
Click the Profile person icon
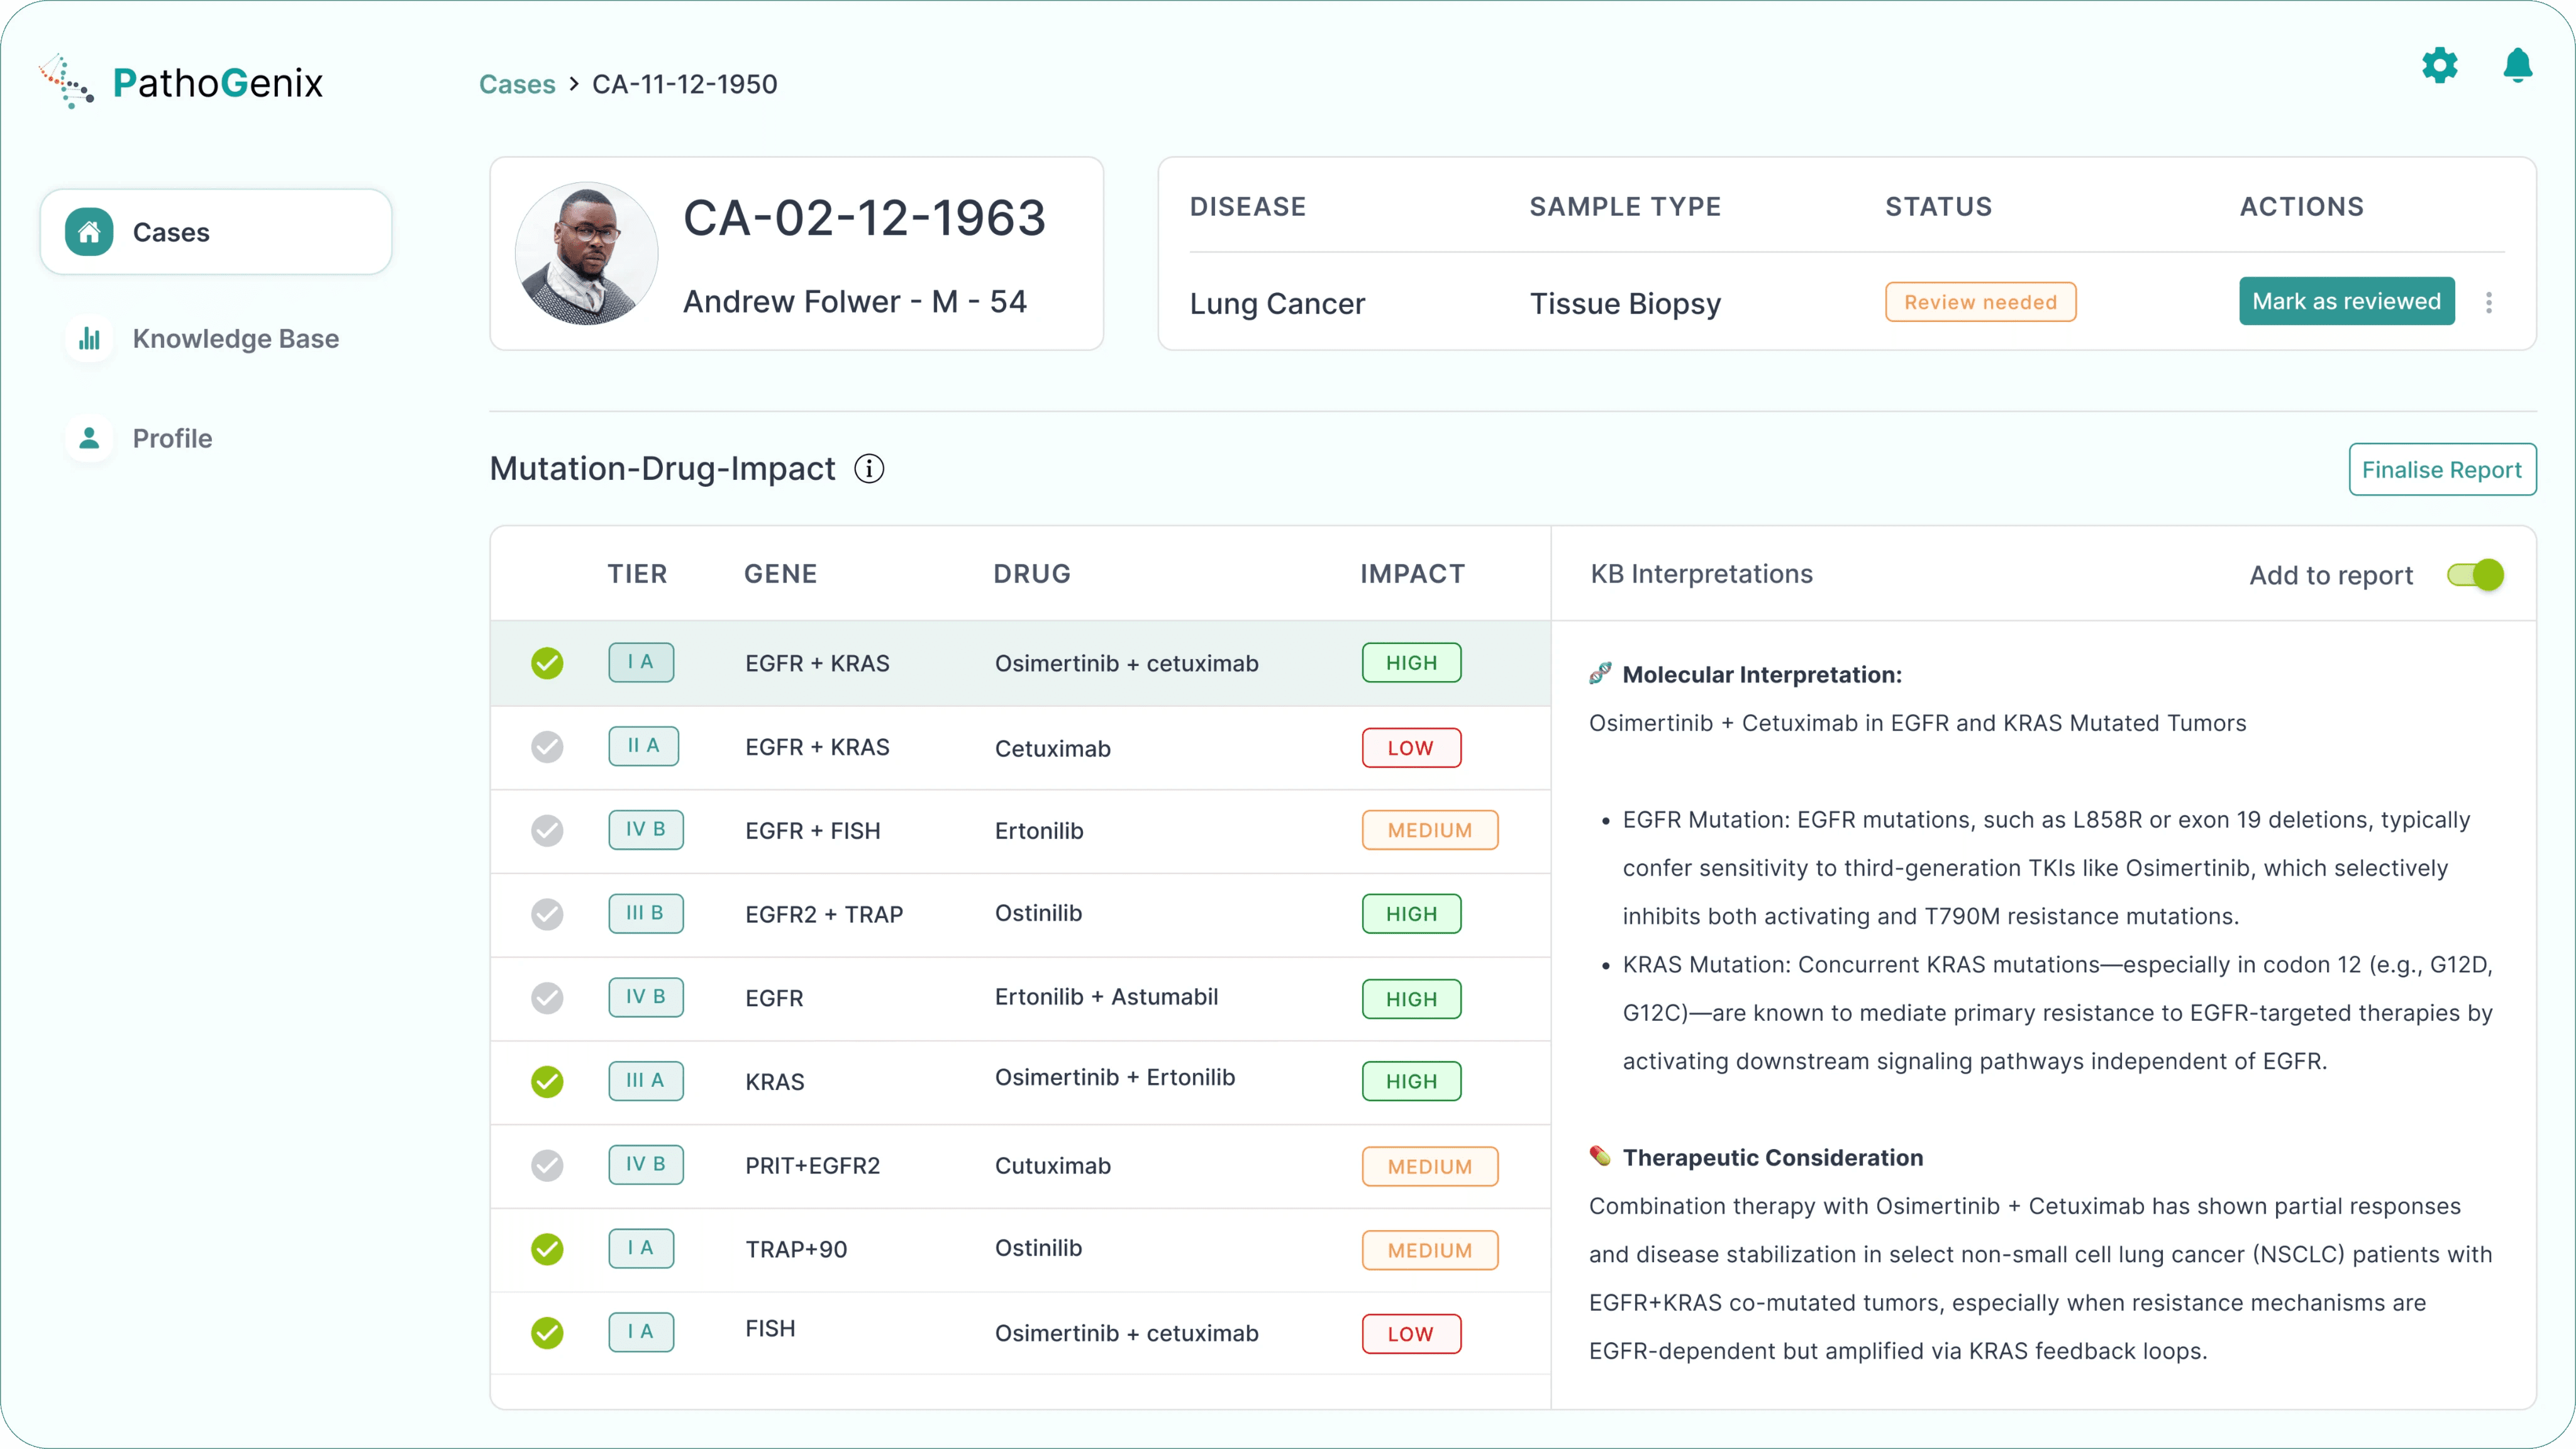click(90, 438)
